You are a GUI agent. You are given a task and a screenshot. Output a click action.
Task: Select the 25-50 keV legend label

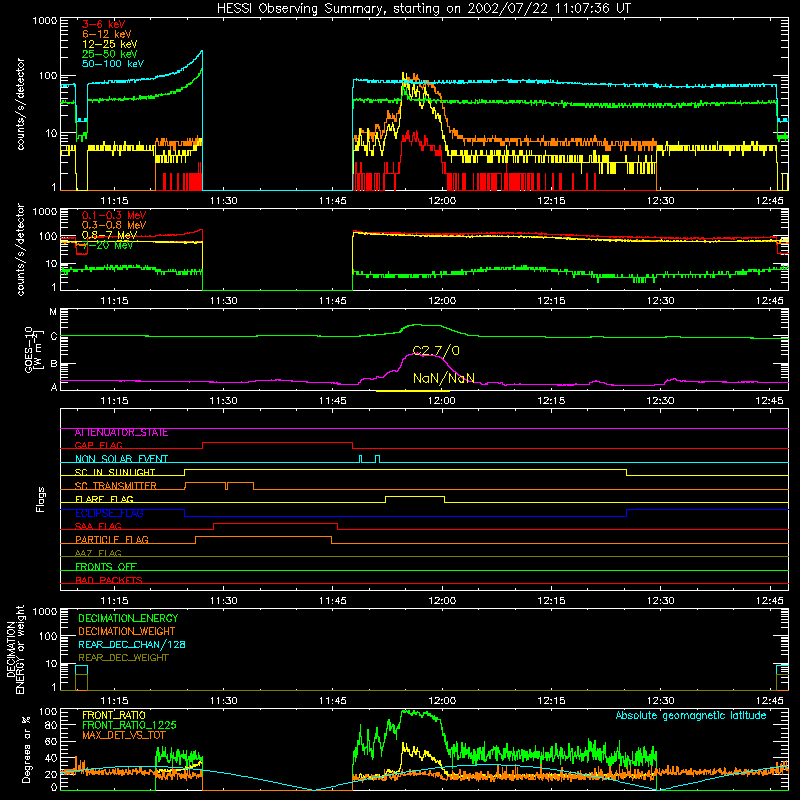109,54
